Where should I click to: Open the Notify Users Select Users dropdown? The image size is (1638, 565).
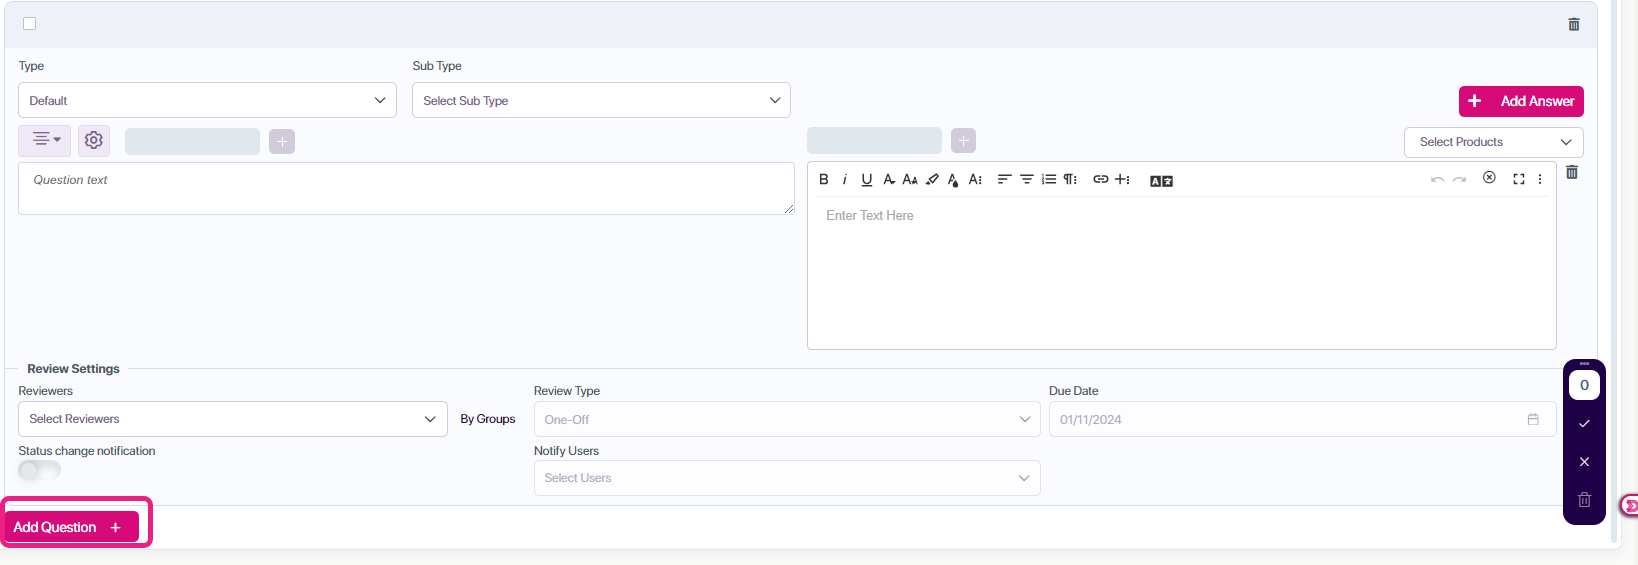787,478
